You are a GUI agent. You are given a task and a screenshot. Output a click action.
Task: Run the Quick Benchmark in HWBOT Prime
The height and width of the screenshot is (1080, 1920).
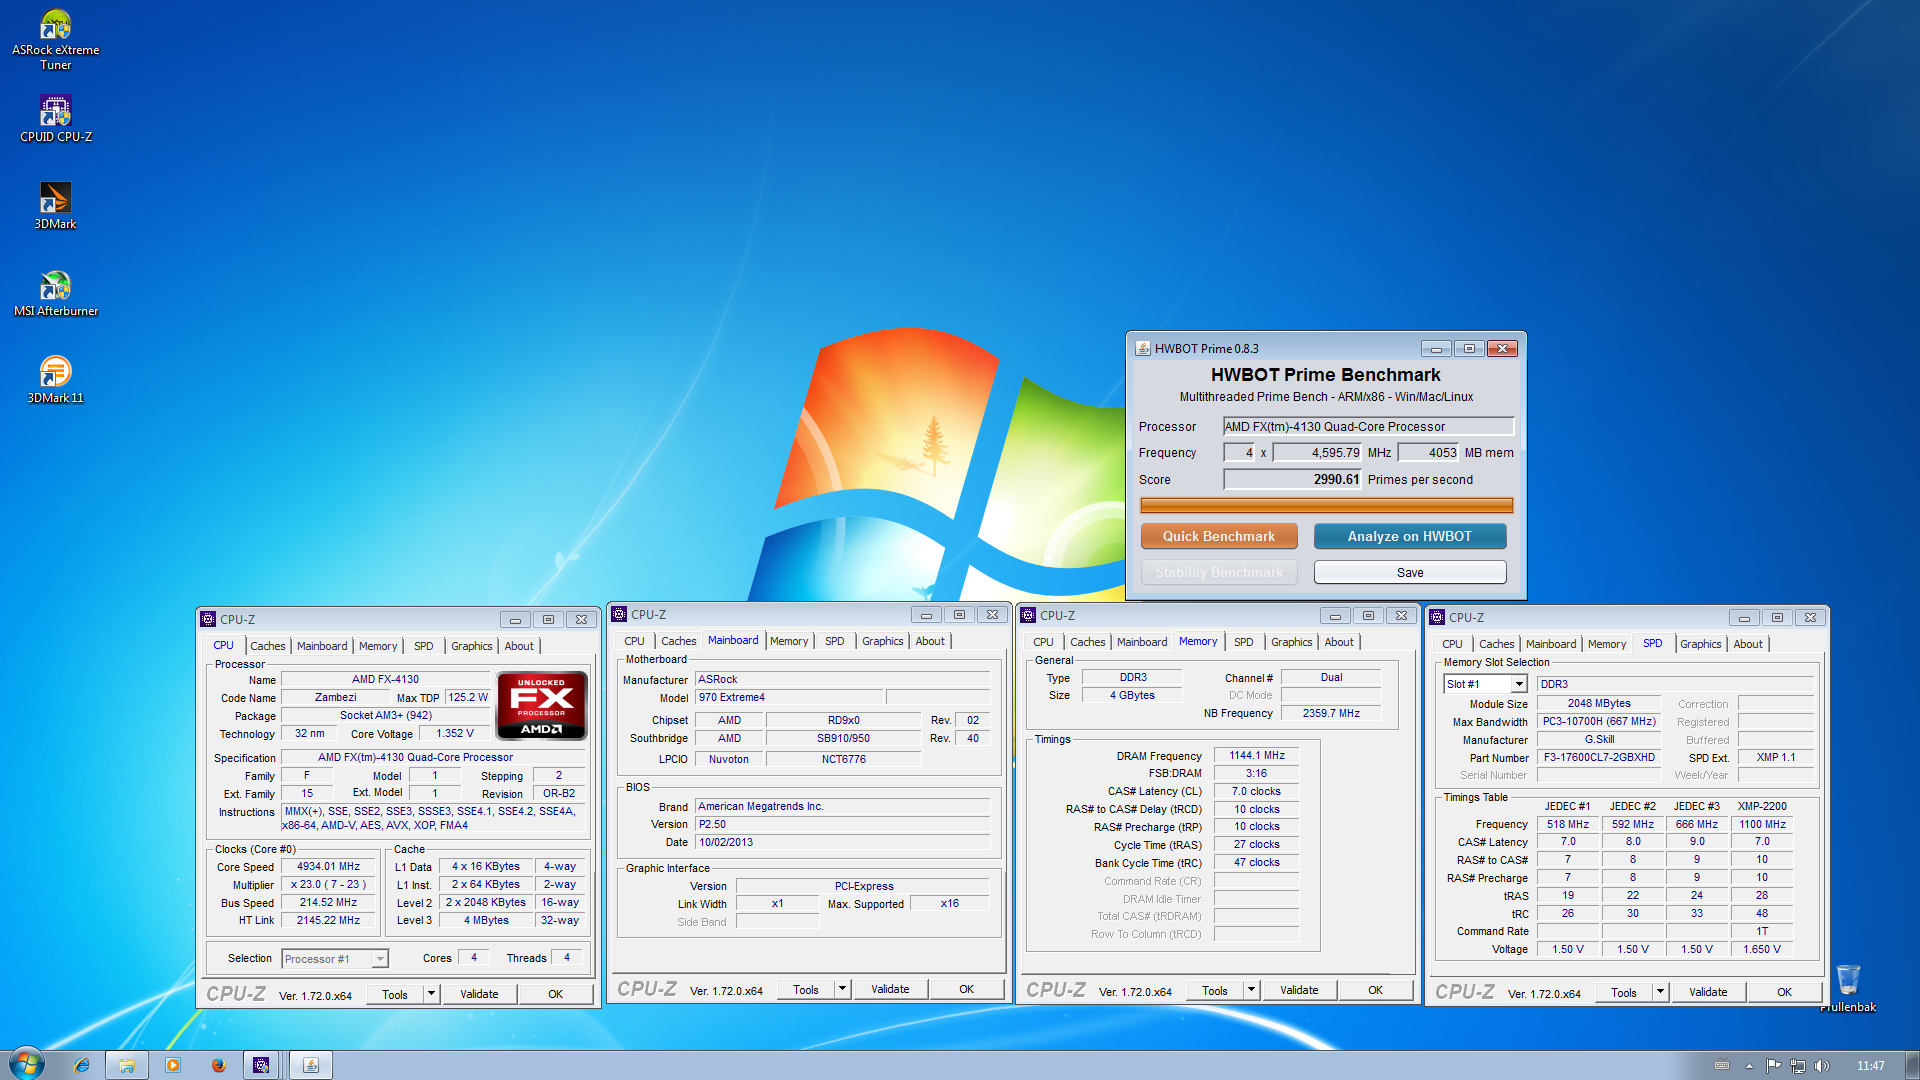point(1219,536)
